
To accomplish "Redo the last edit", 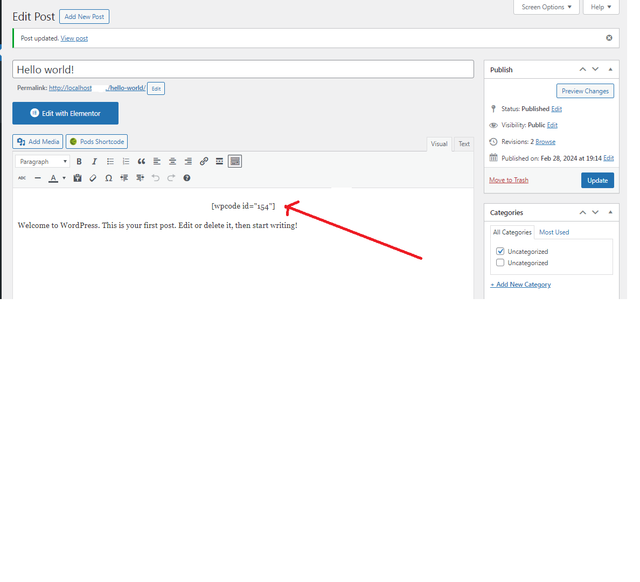I will click(171, 178).
